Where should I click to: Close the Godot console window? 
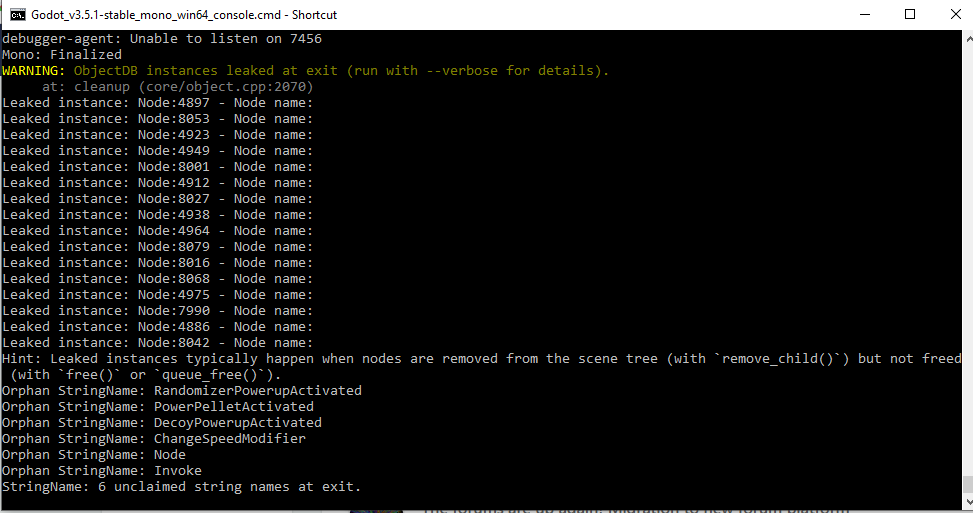point(956,14)
